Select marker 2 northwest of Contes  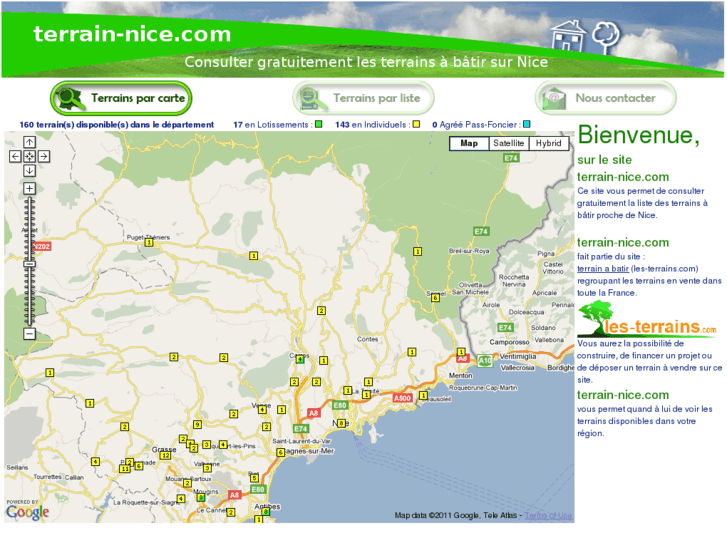click(321, 311)
